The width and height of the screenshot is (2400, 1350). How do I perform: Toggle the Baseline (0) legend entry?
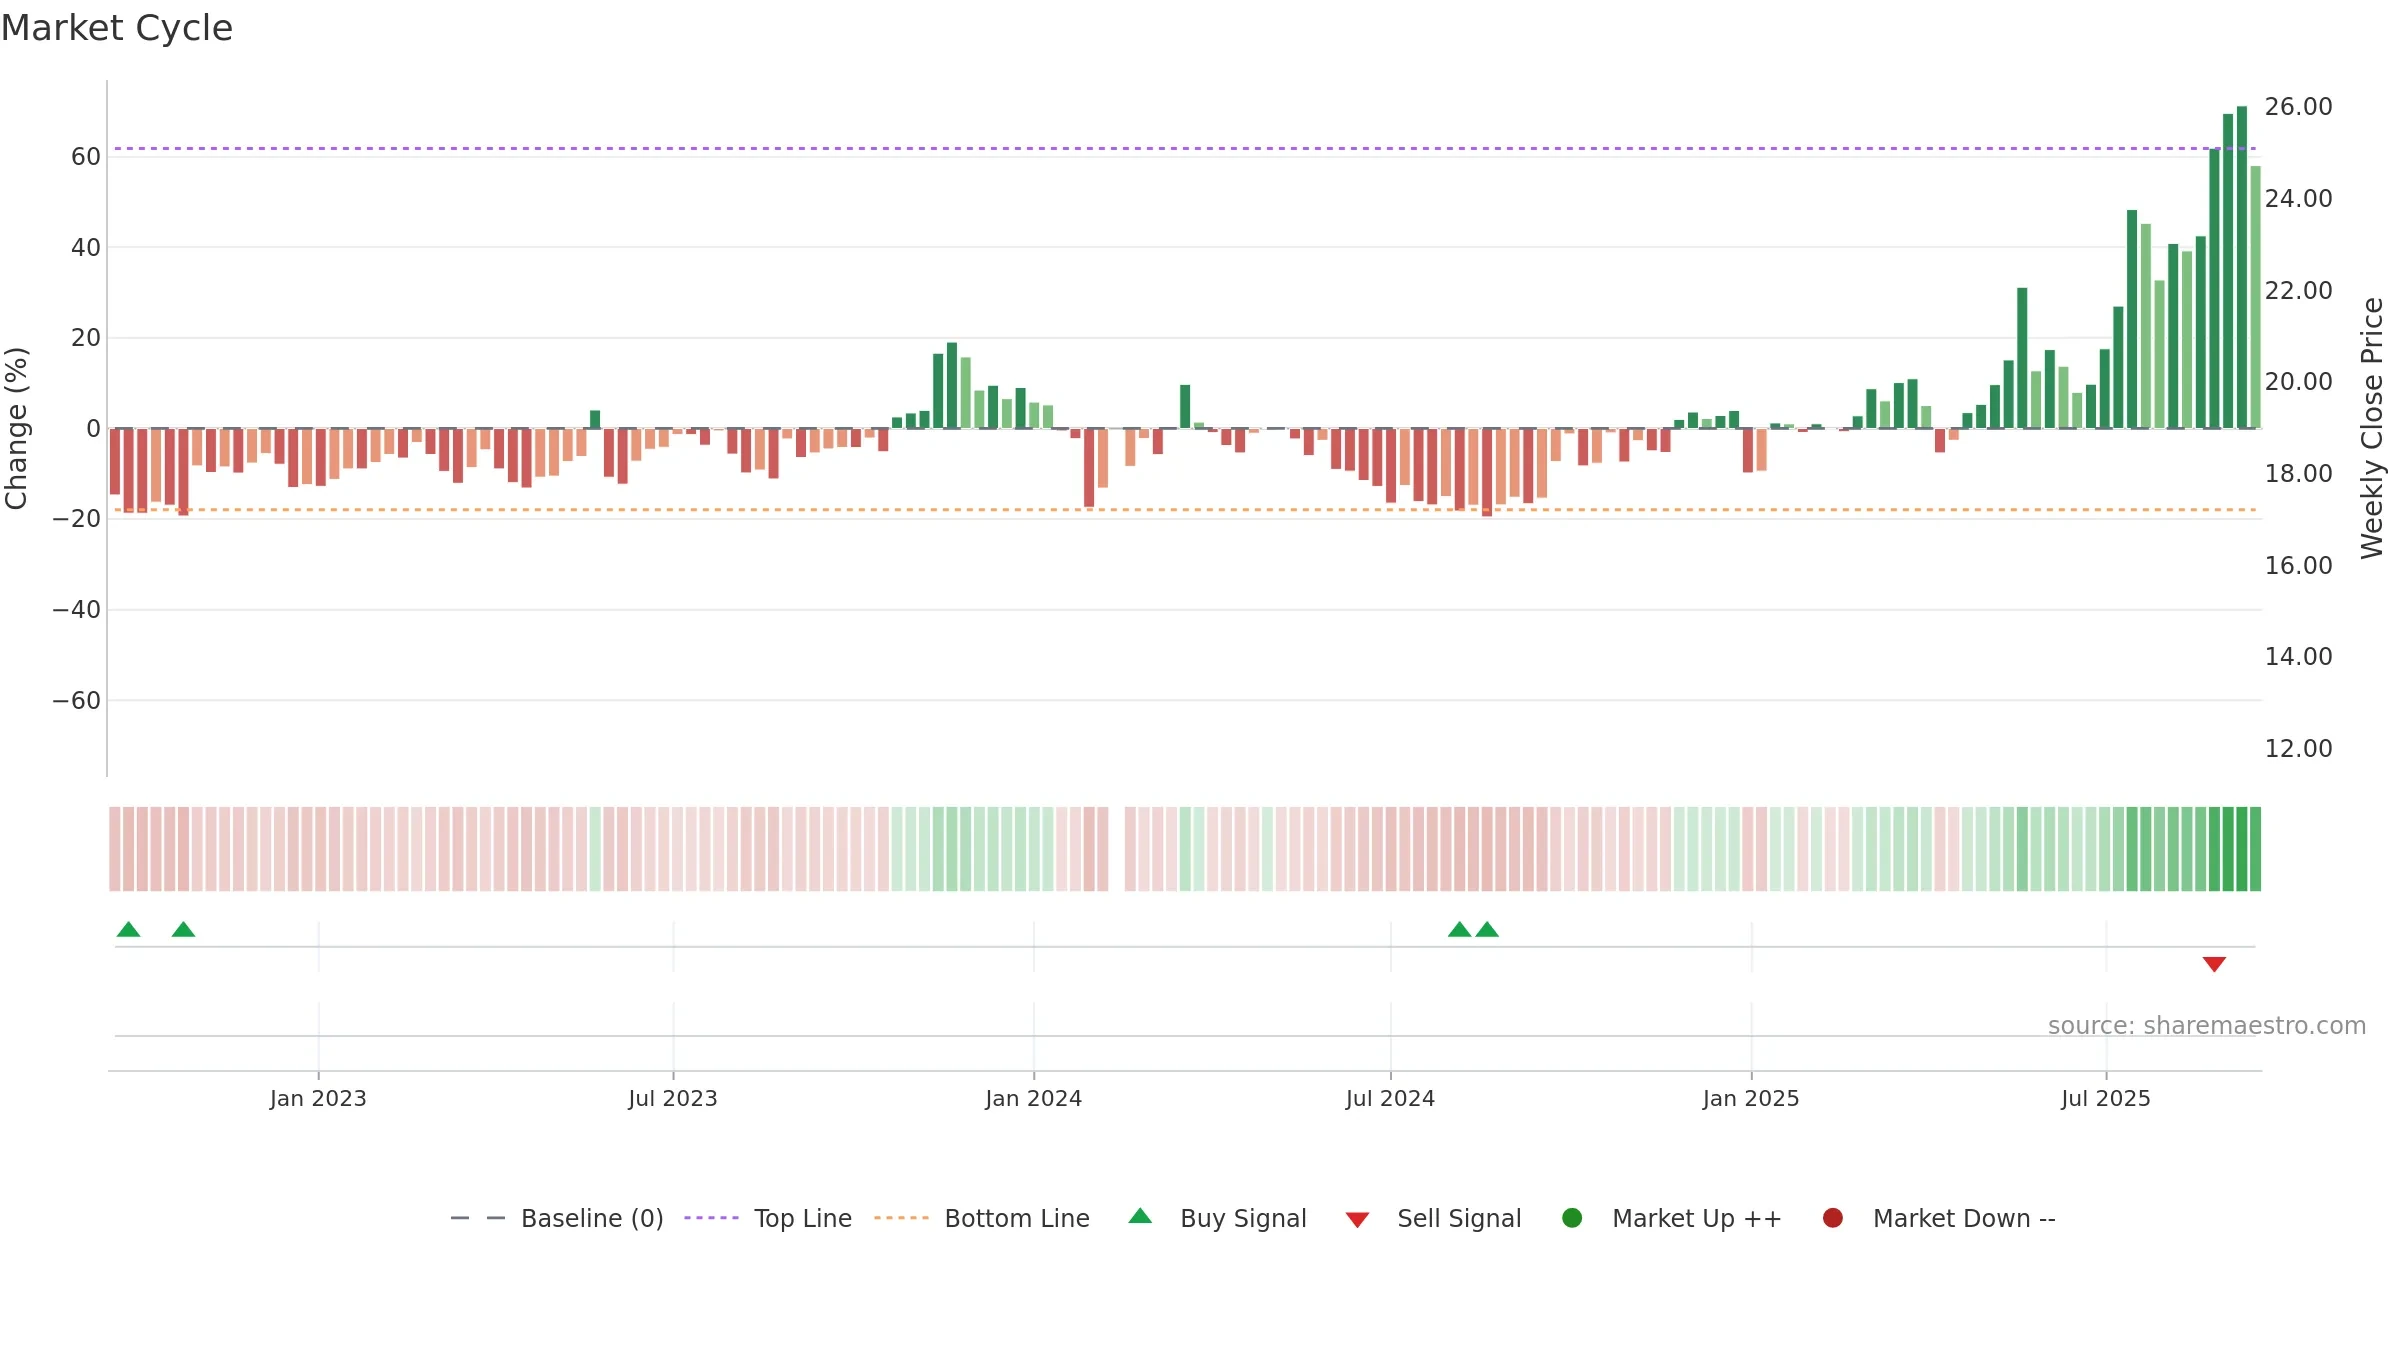pyautogui.click(x=557, y=1218)
